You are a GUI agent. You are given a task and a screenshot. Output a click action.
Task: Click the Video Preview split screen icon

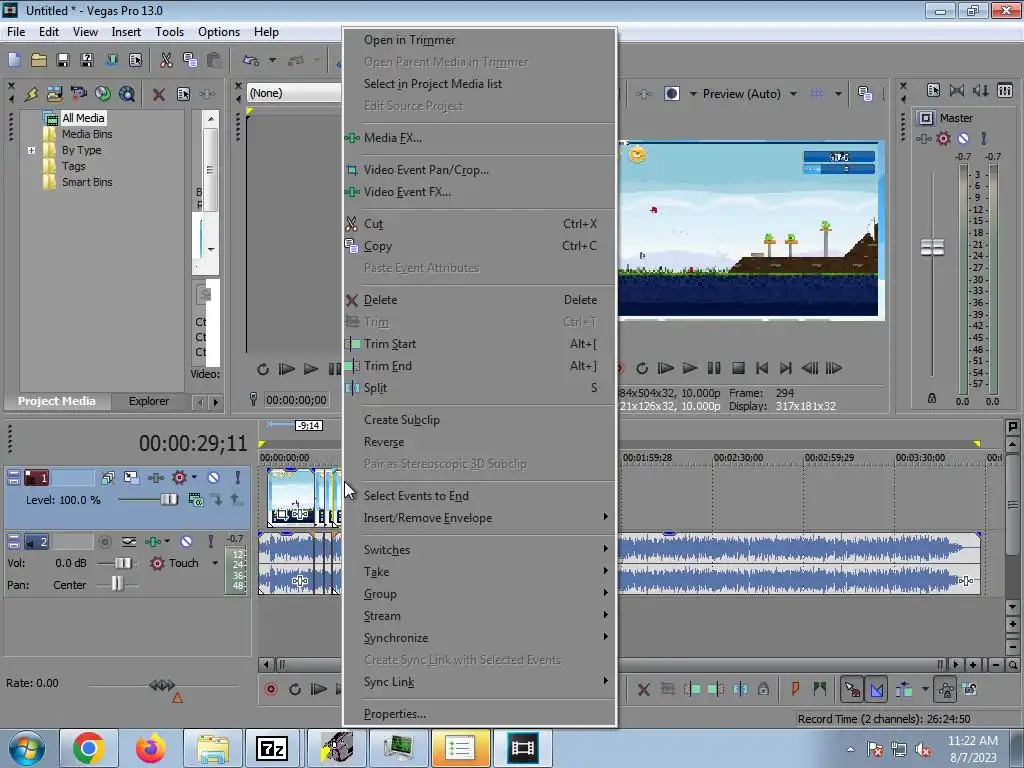(671, 93)
